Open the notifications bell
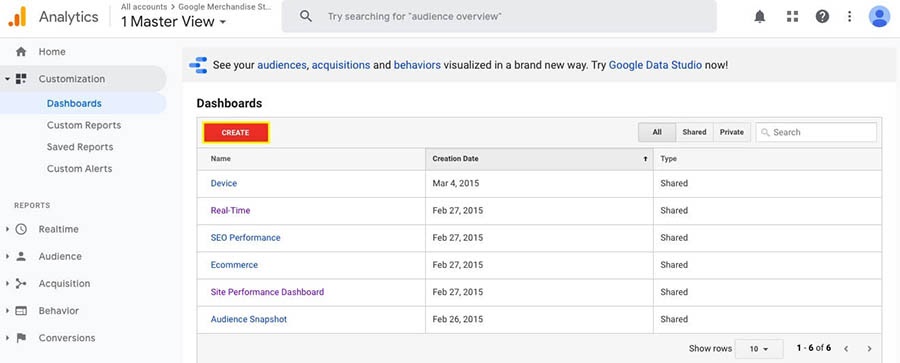This screenshot has width=900, height=363. point(759,17)
